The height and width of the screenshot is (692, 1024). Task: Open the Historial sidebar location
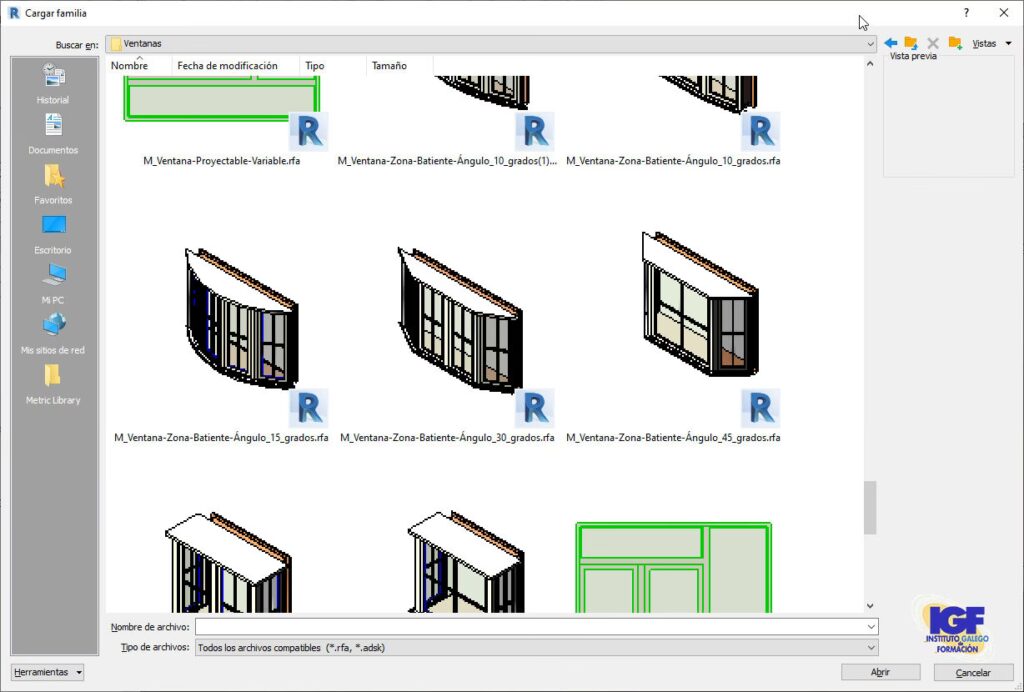point(53,83)
